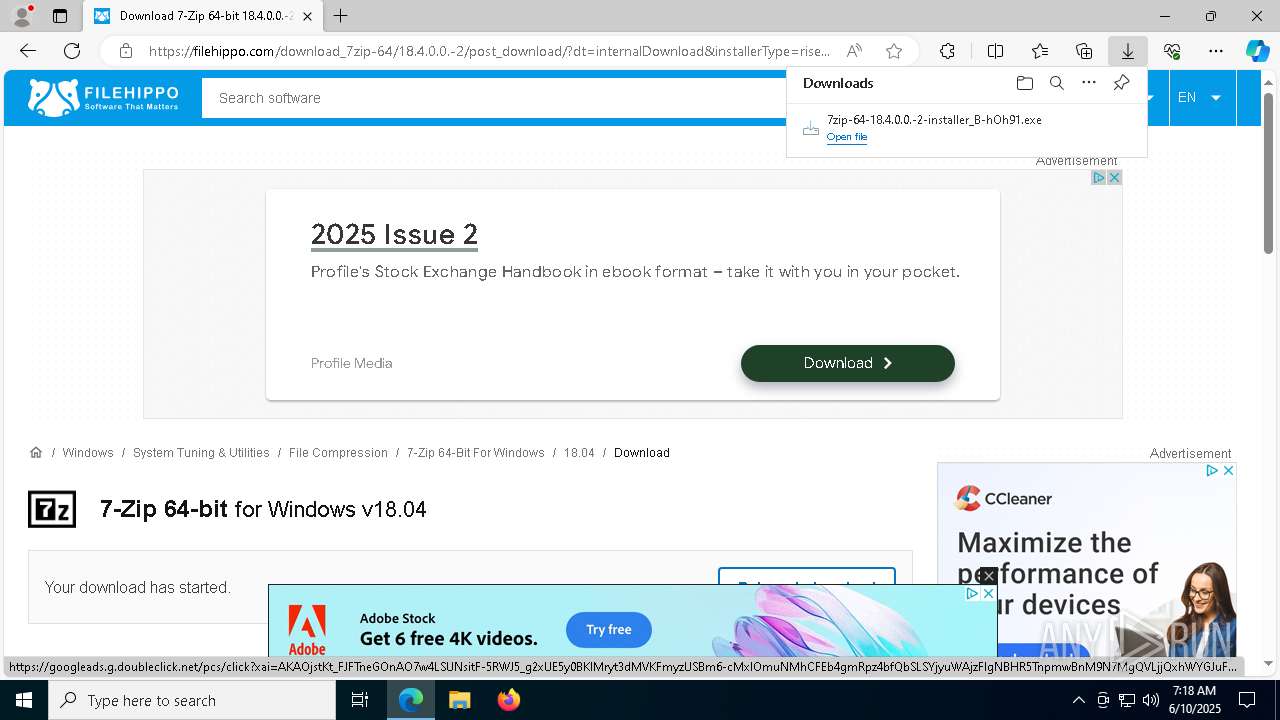Open Read aloud icon in address bar
Screen dimensions: 1280x720
854,51
